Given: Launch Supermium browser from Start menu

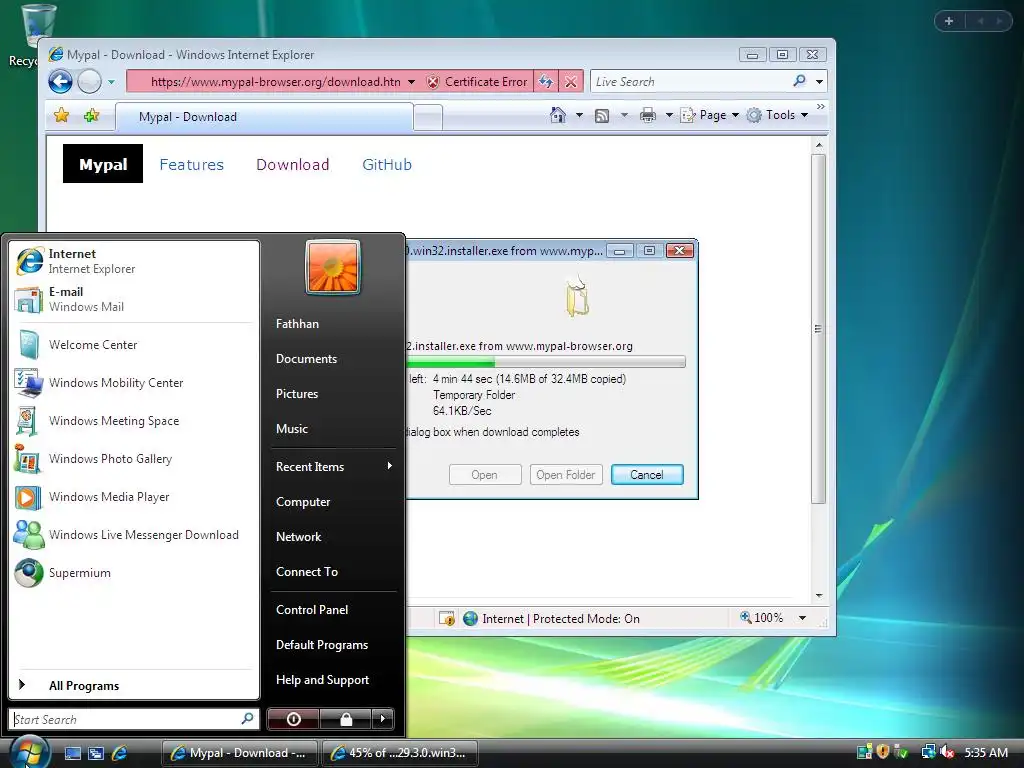Looking at the screenshot, I should point(133,573).
